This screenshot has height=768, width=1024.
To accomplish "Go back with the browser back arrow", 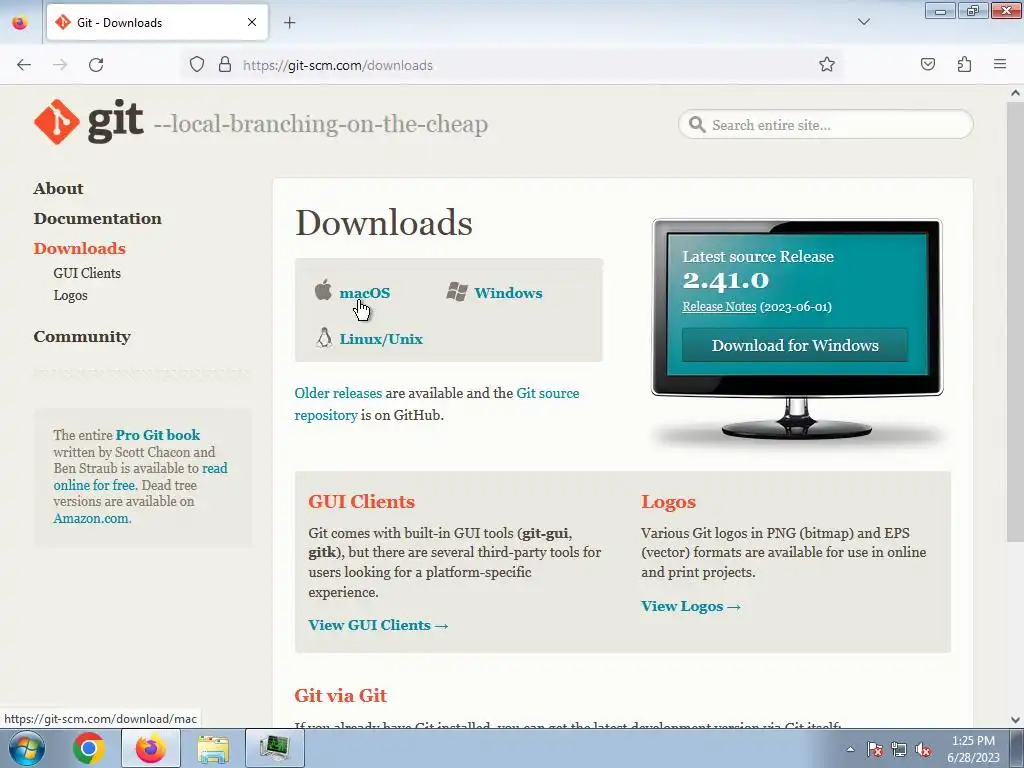I will [24, 65].
